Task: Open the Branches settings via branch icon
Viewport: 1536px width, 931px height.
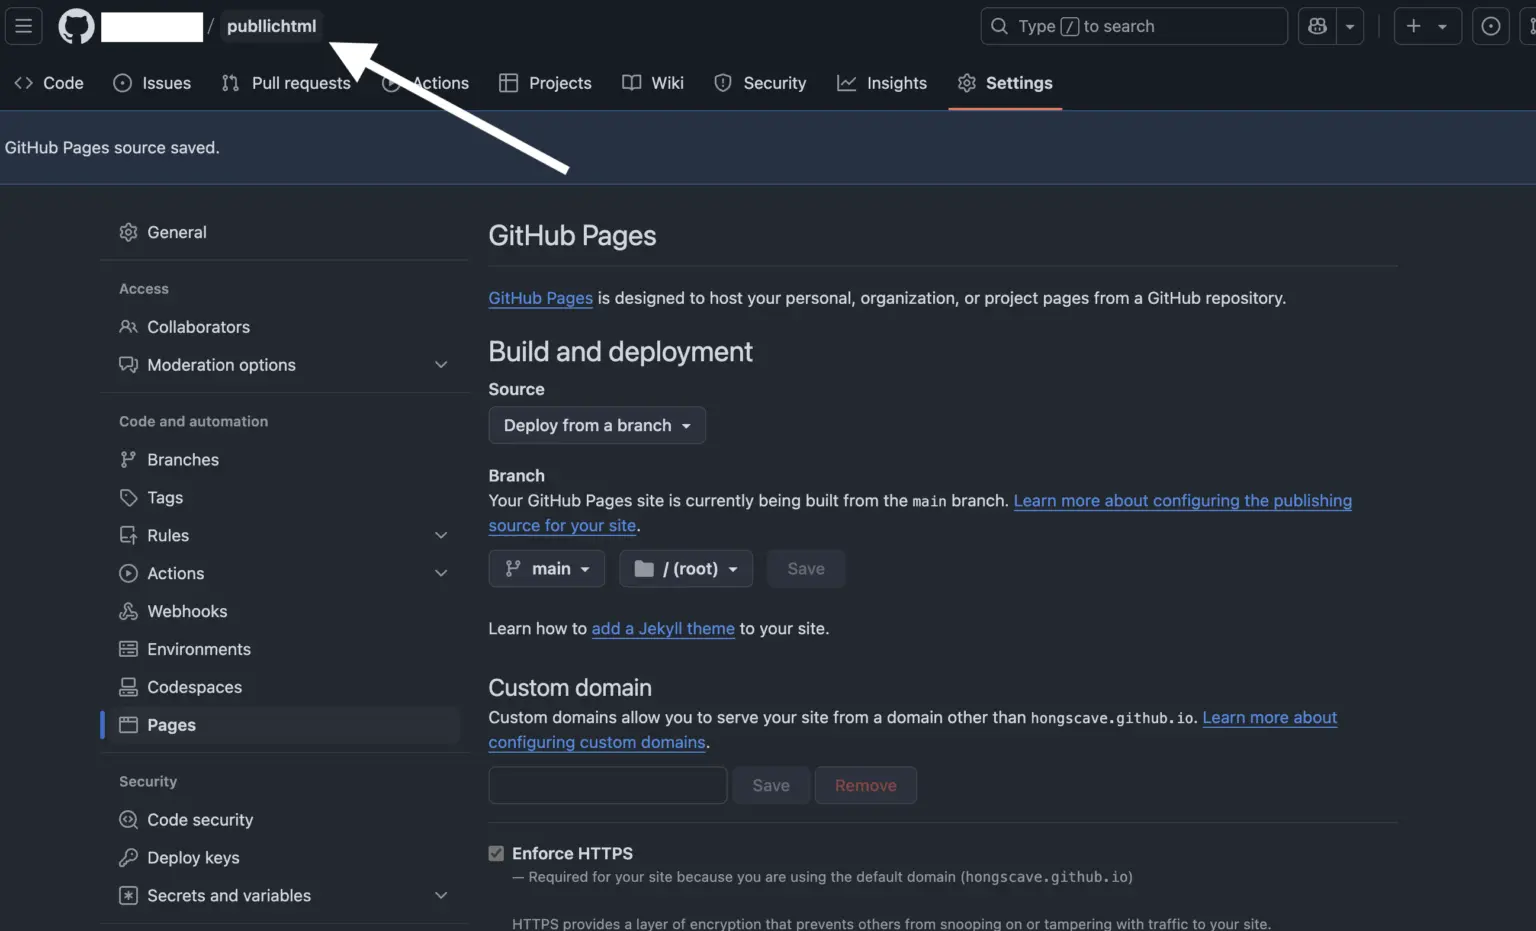Action: [x=128, y=459]
